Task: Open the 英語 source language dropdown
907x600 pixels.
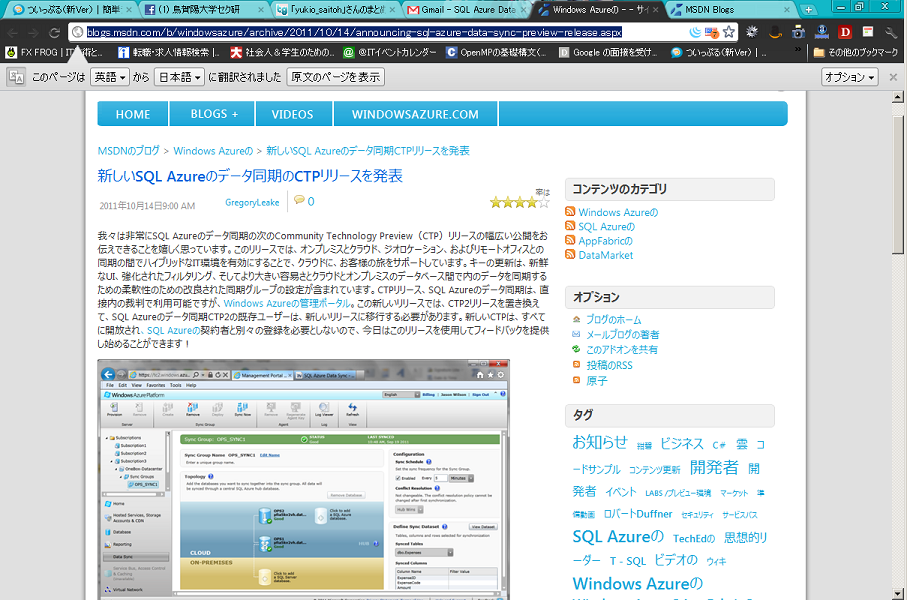Action: point(110,77)
